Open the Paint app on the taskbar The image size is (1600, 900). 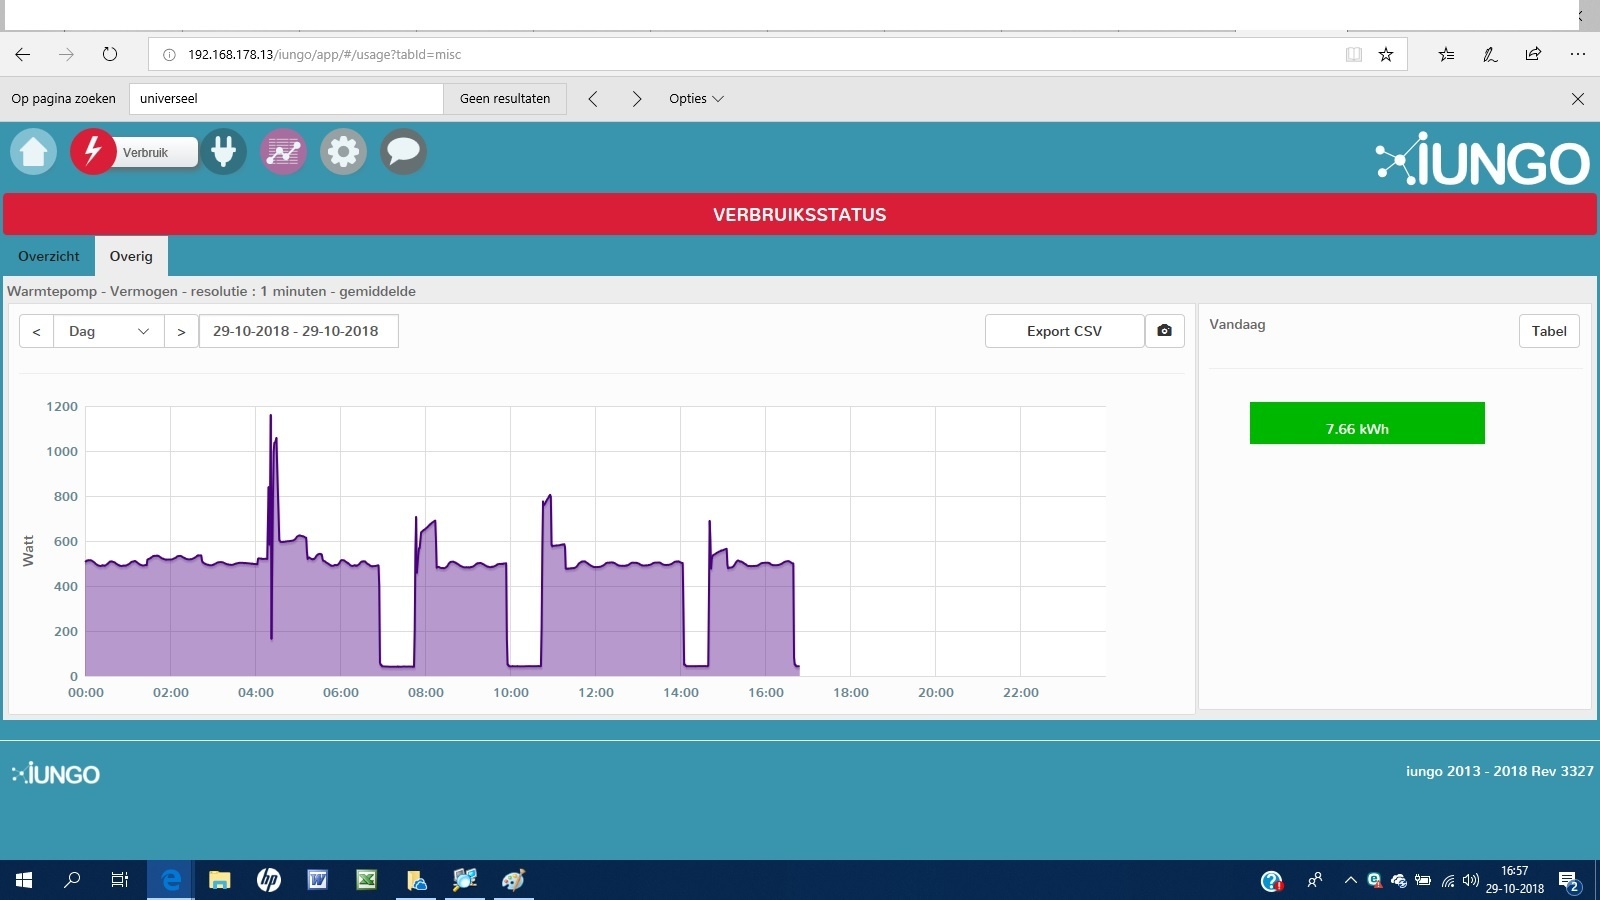[x=514, y=880]
